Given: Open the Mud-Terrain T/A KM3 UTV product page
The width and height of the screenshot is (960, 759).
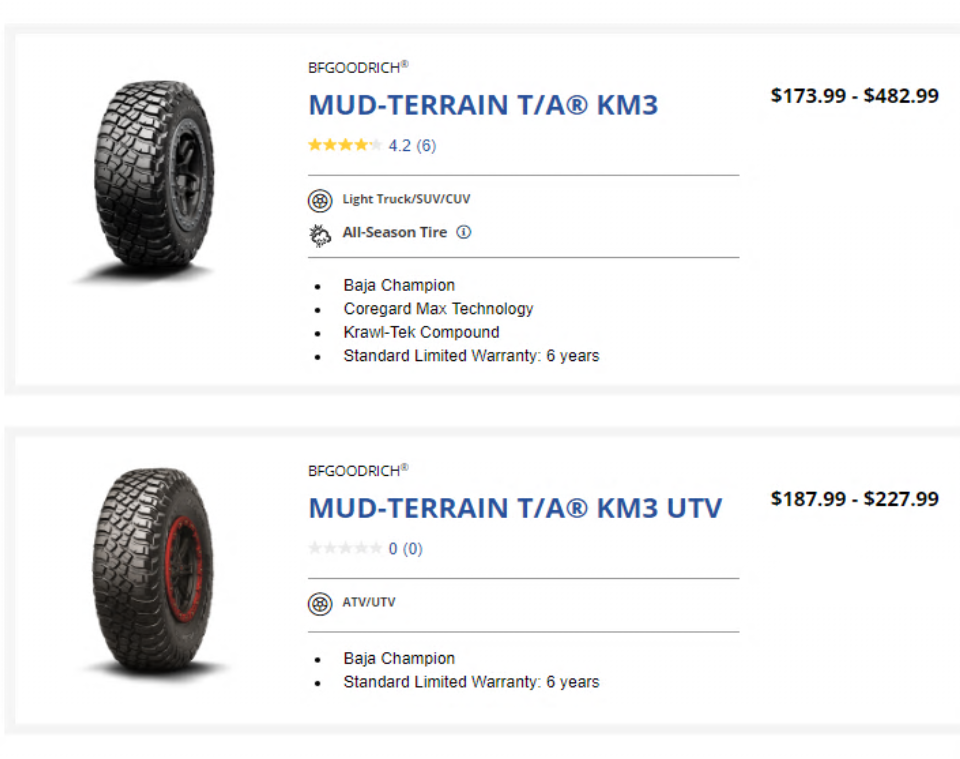Looking at the screenshot, I should pyautogui.click(x=514, y=508).
